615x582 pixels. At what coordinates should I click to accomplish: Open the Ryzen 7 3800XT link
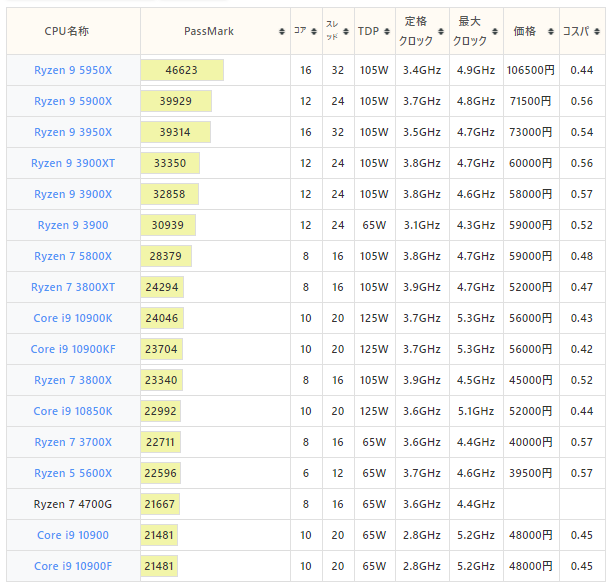click(73, 287)
